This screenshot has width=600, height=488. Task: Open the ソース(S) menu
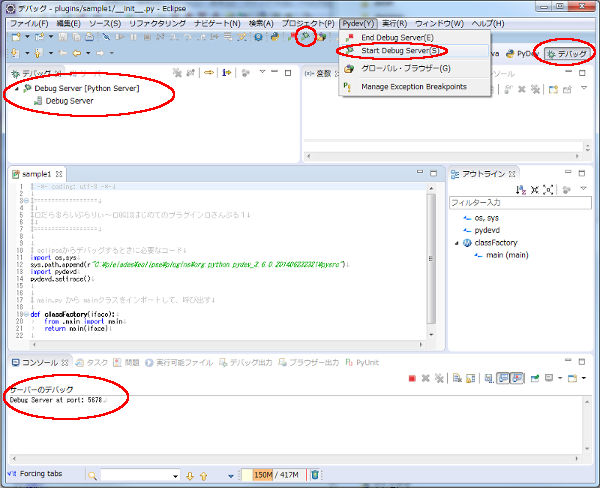coord(104,23)
